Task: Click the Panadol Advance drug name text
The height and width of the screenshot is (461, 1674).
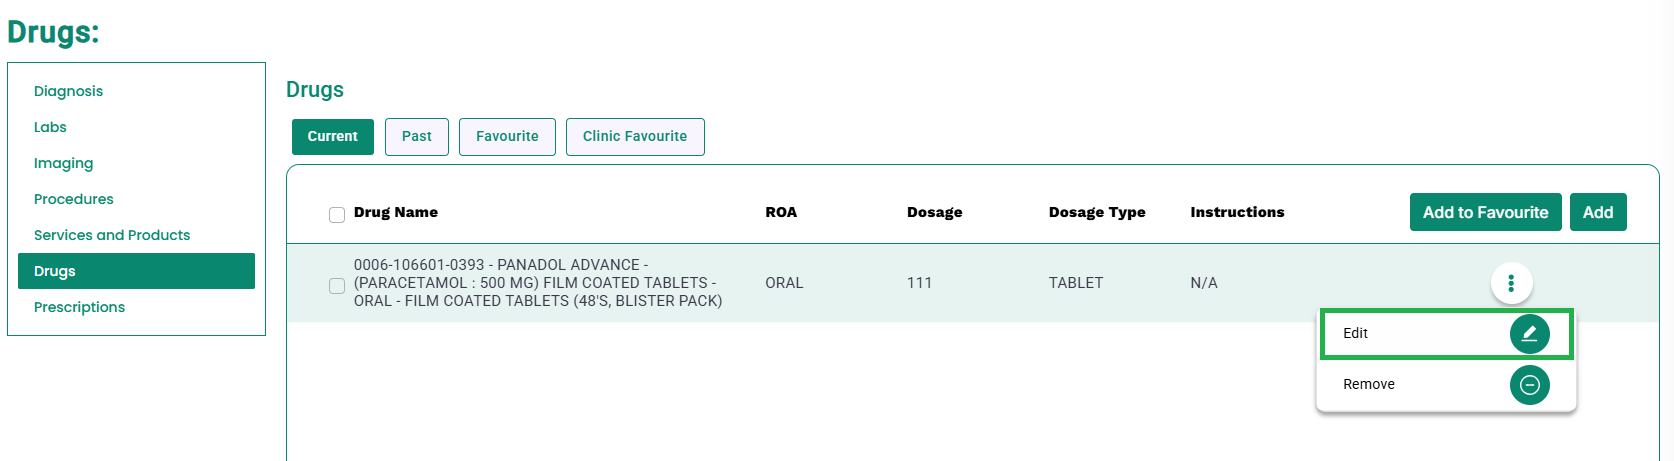Action: tap(538, 283)
